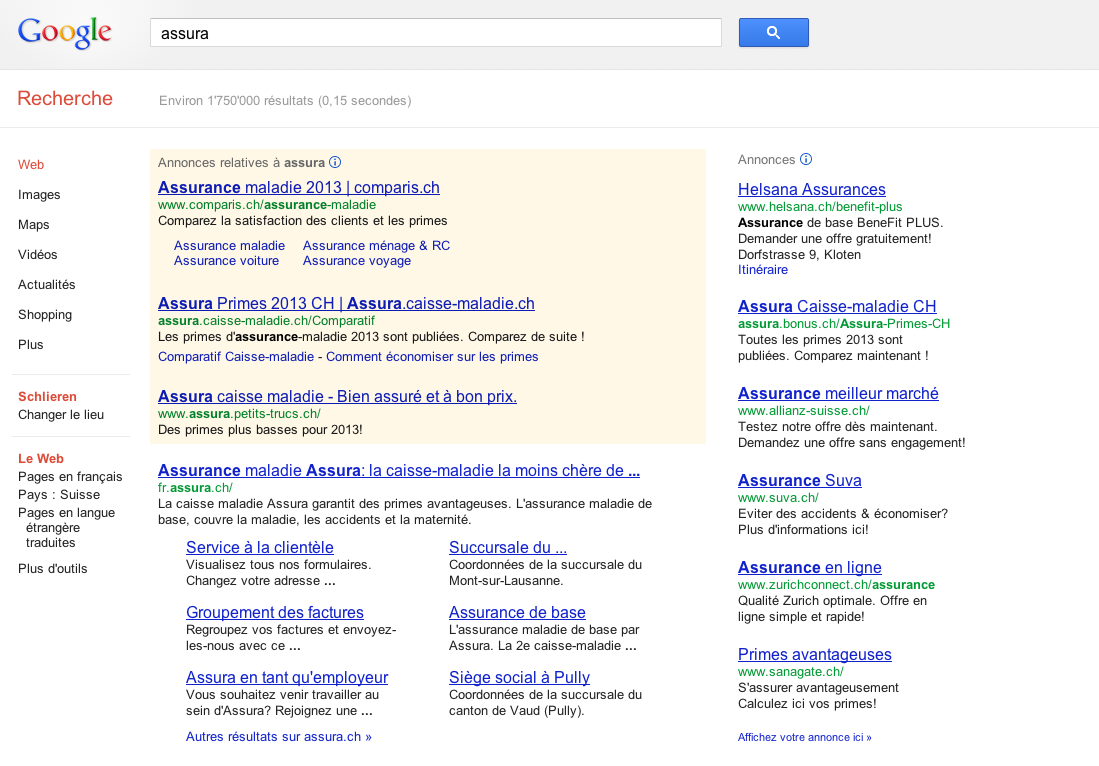1099x766 pixels.
Task: Open 'Succursale du ...' sublink
Action: 507,547
